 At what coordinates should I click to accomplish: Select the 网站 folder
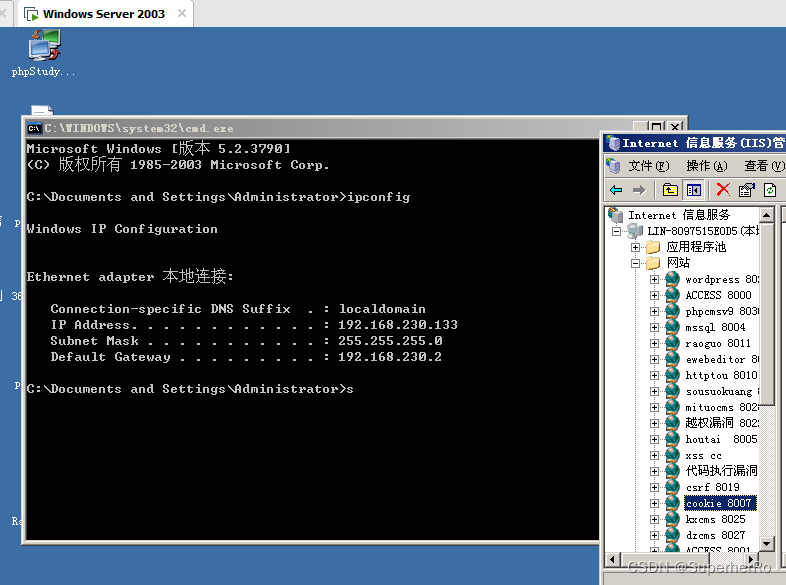coord(678,263)
